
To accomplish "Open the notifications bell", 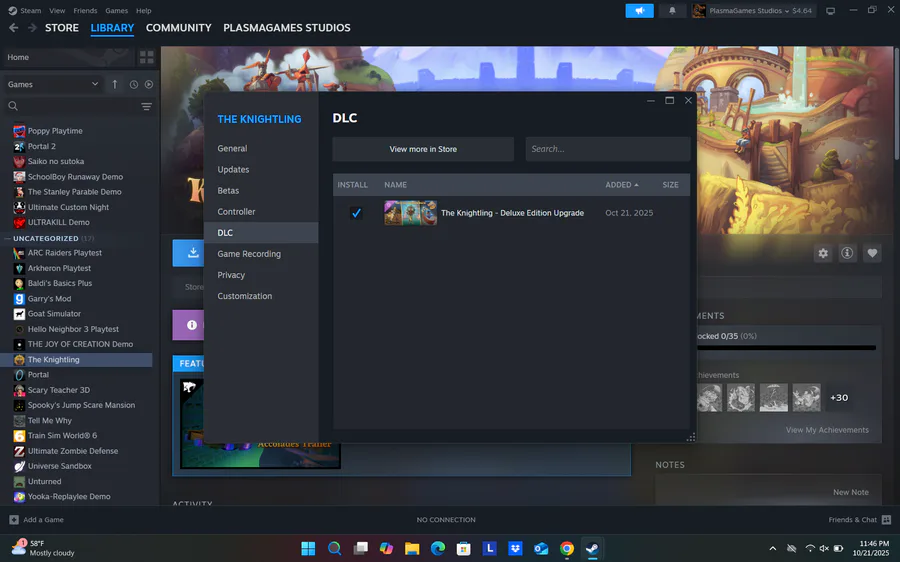I will tap(672, 10).
